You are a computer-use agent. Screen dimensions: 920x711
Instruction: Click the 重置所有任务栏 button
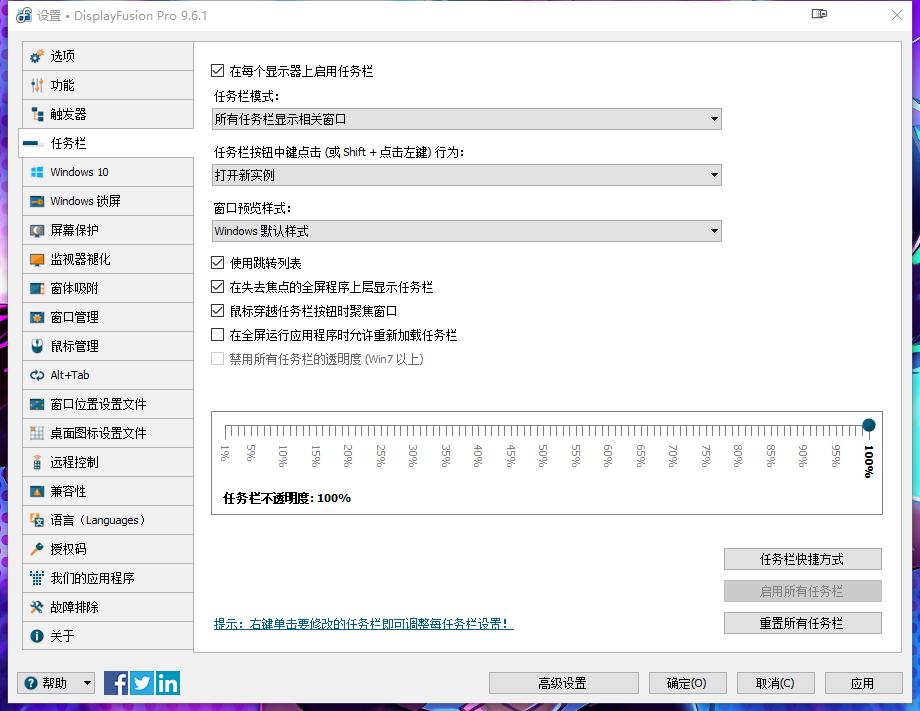coord(802,623)
